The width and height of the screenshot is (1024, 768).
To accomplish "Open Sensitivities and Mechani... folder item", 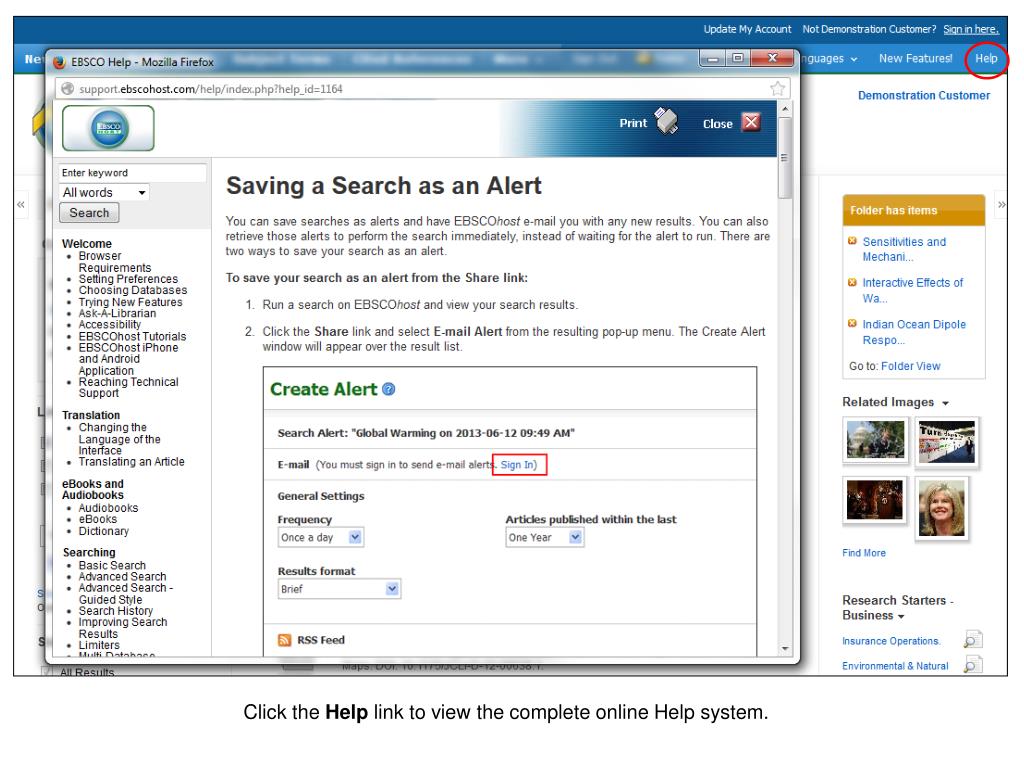I will (904, 249).
